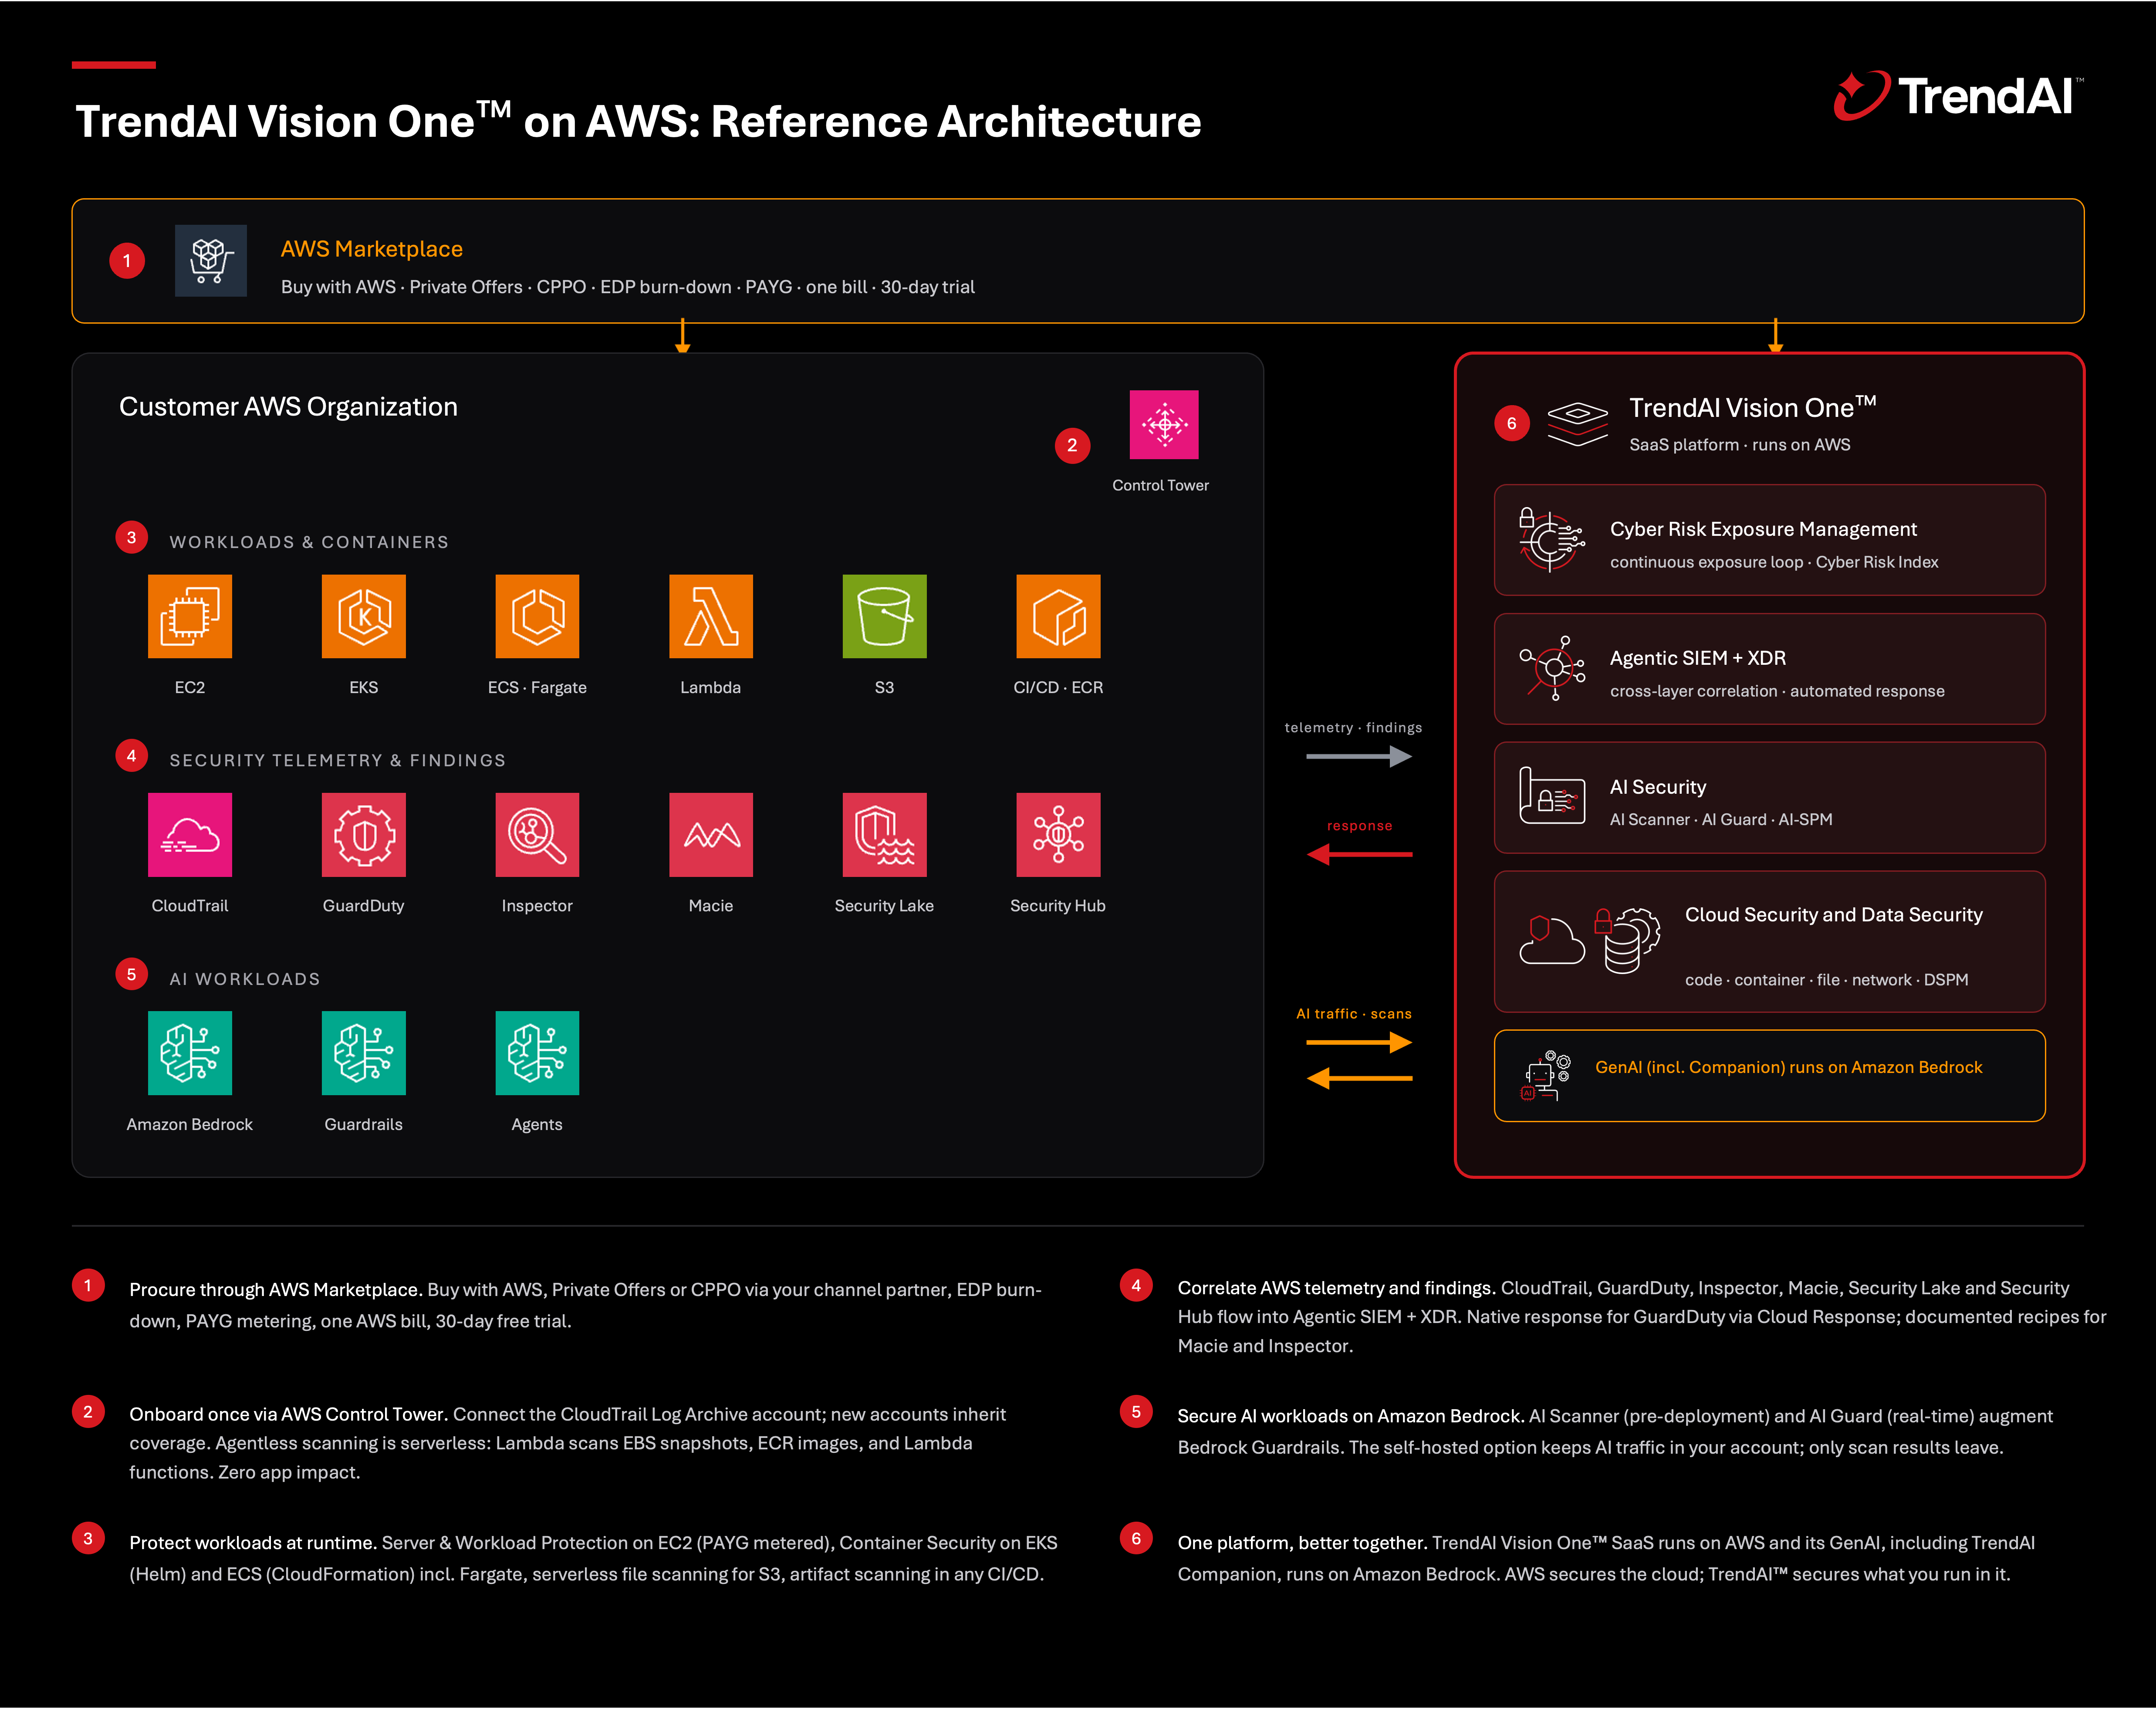Click the Inspector magnifier icon
The image size is (2156, 1709).
click(537, 835)
